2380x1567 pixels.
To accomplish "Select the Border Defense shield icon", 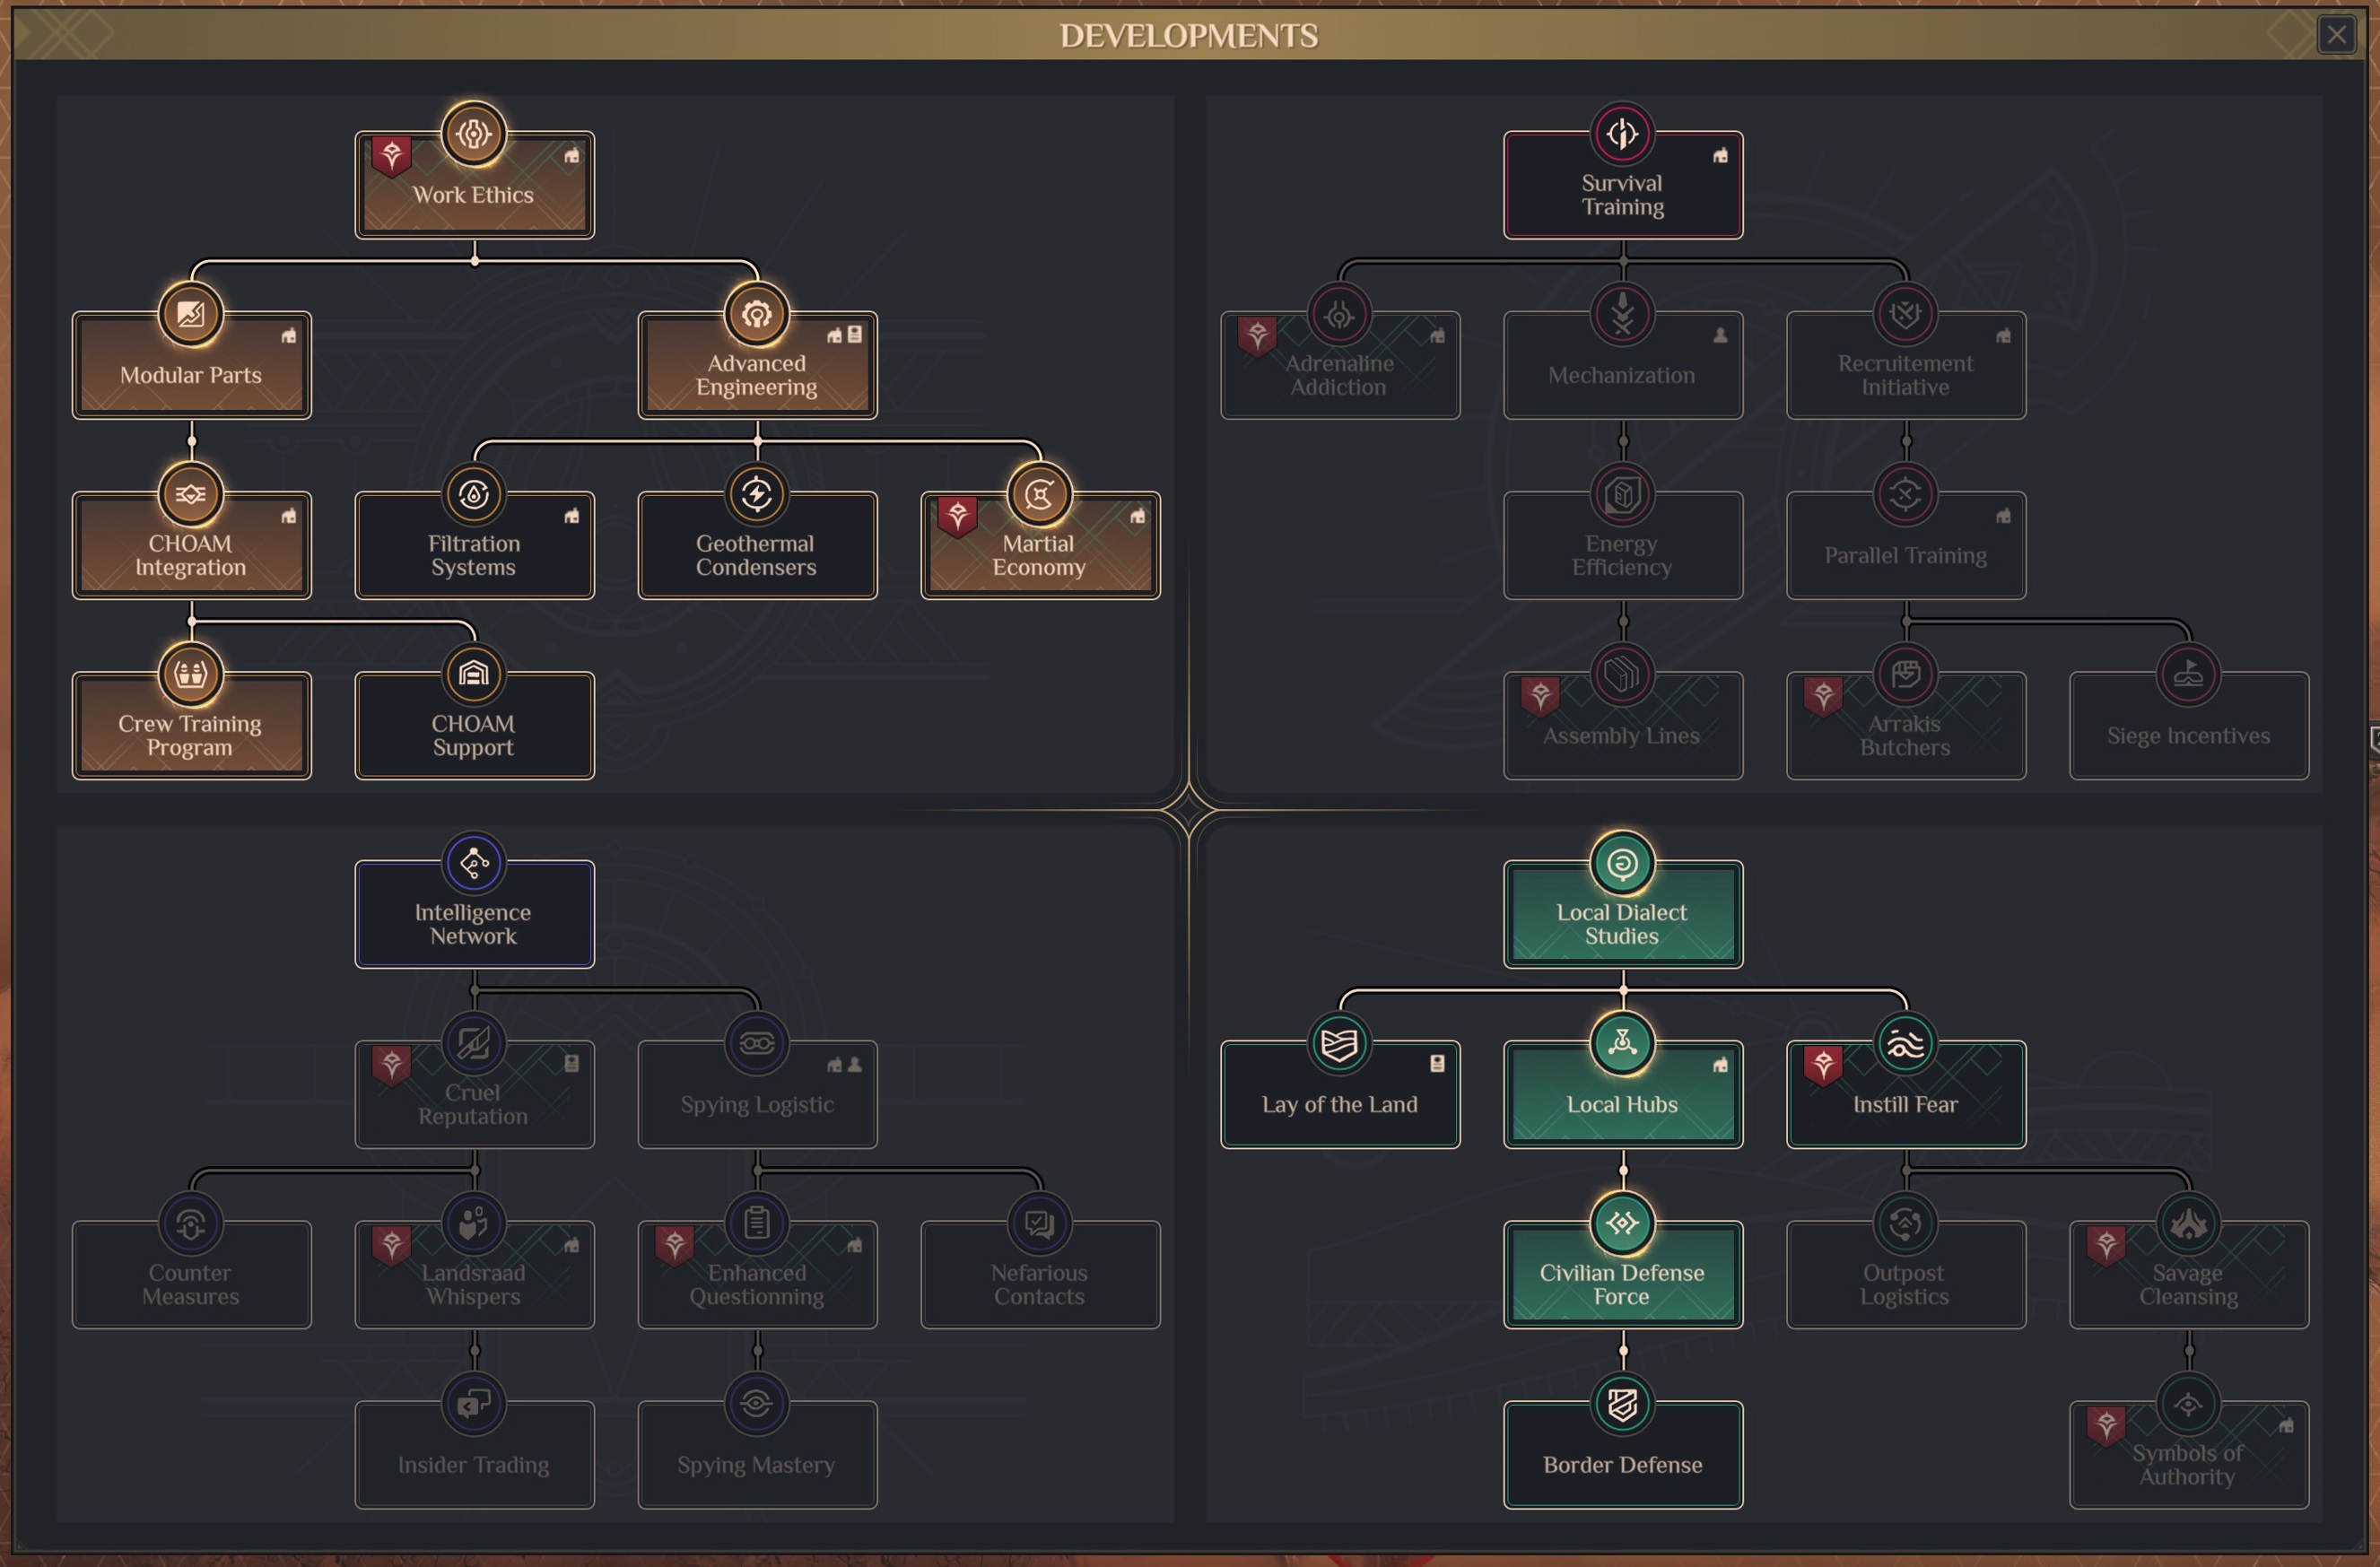I will 1622,1404.
